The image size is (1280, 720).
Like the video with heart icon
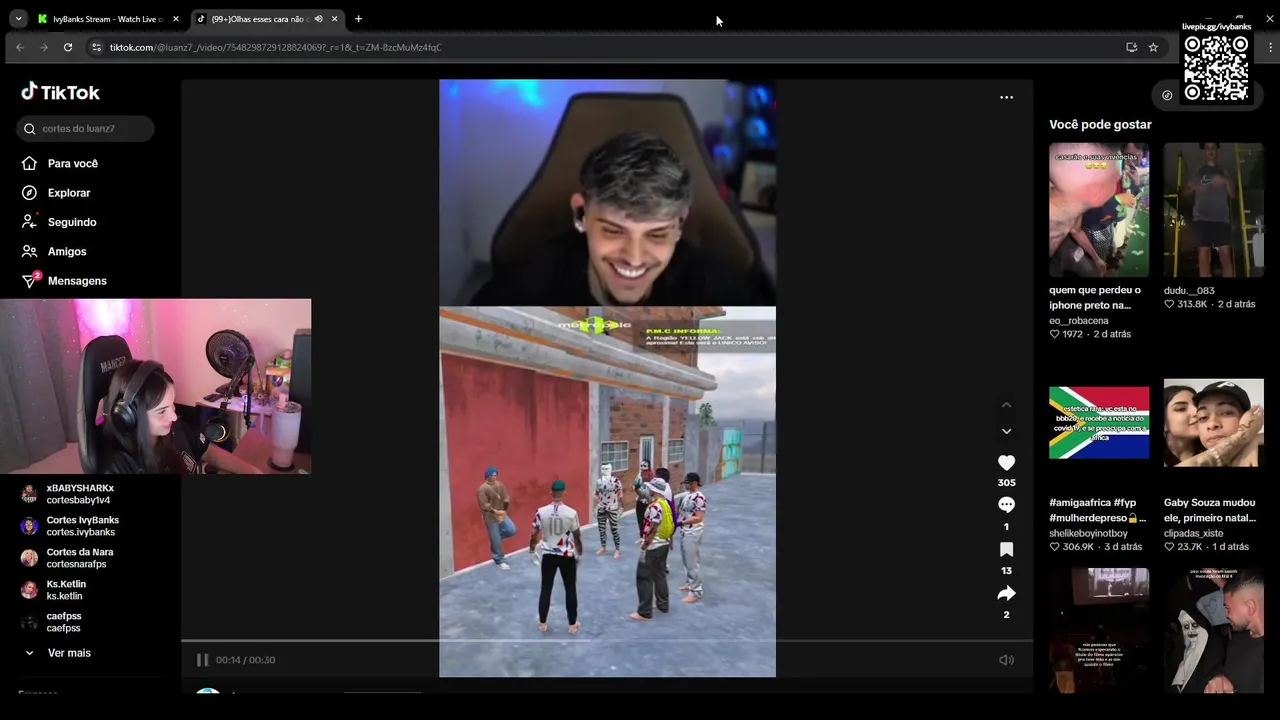tap(1006, 463)
